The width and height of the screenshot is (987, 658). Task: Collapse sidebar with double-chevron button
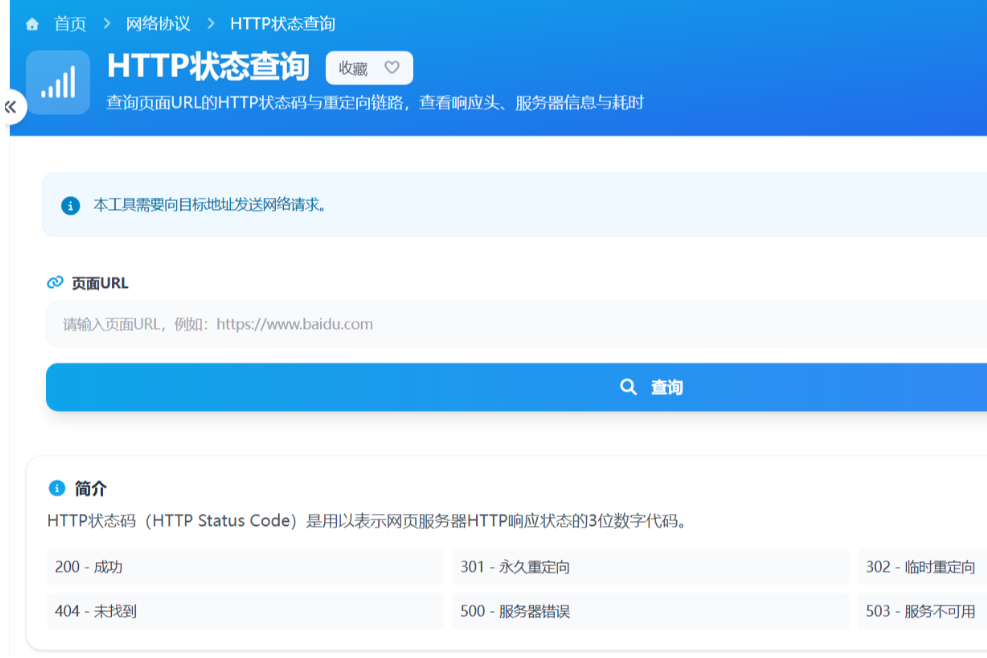[11, 107]
